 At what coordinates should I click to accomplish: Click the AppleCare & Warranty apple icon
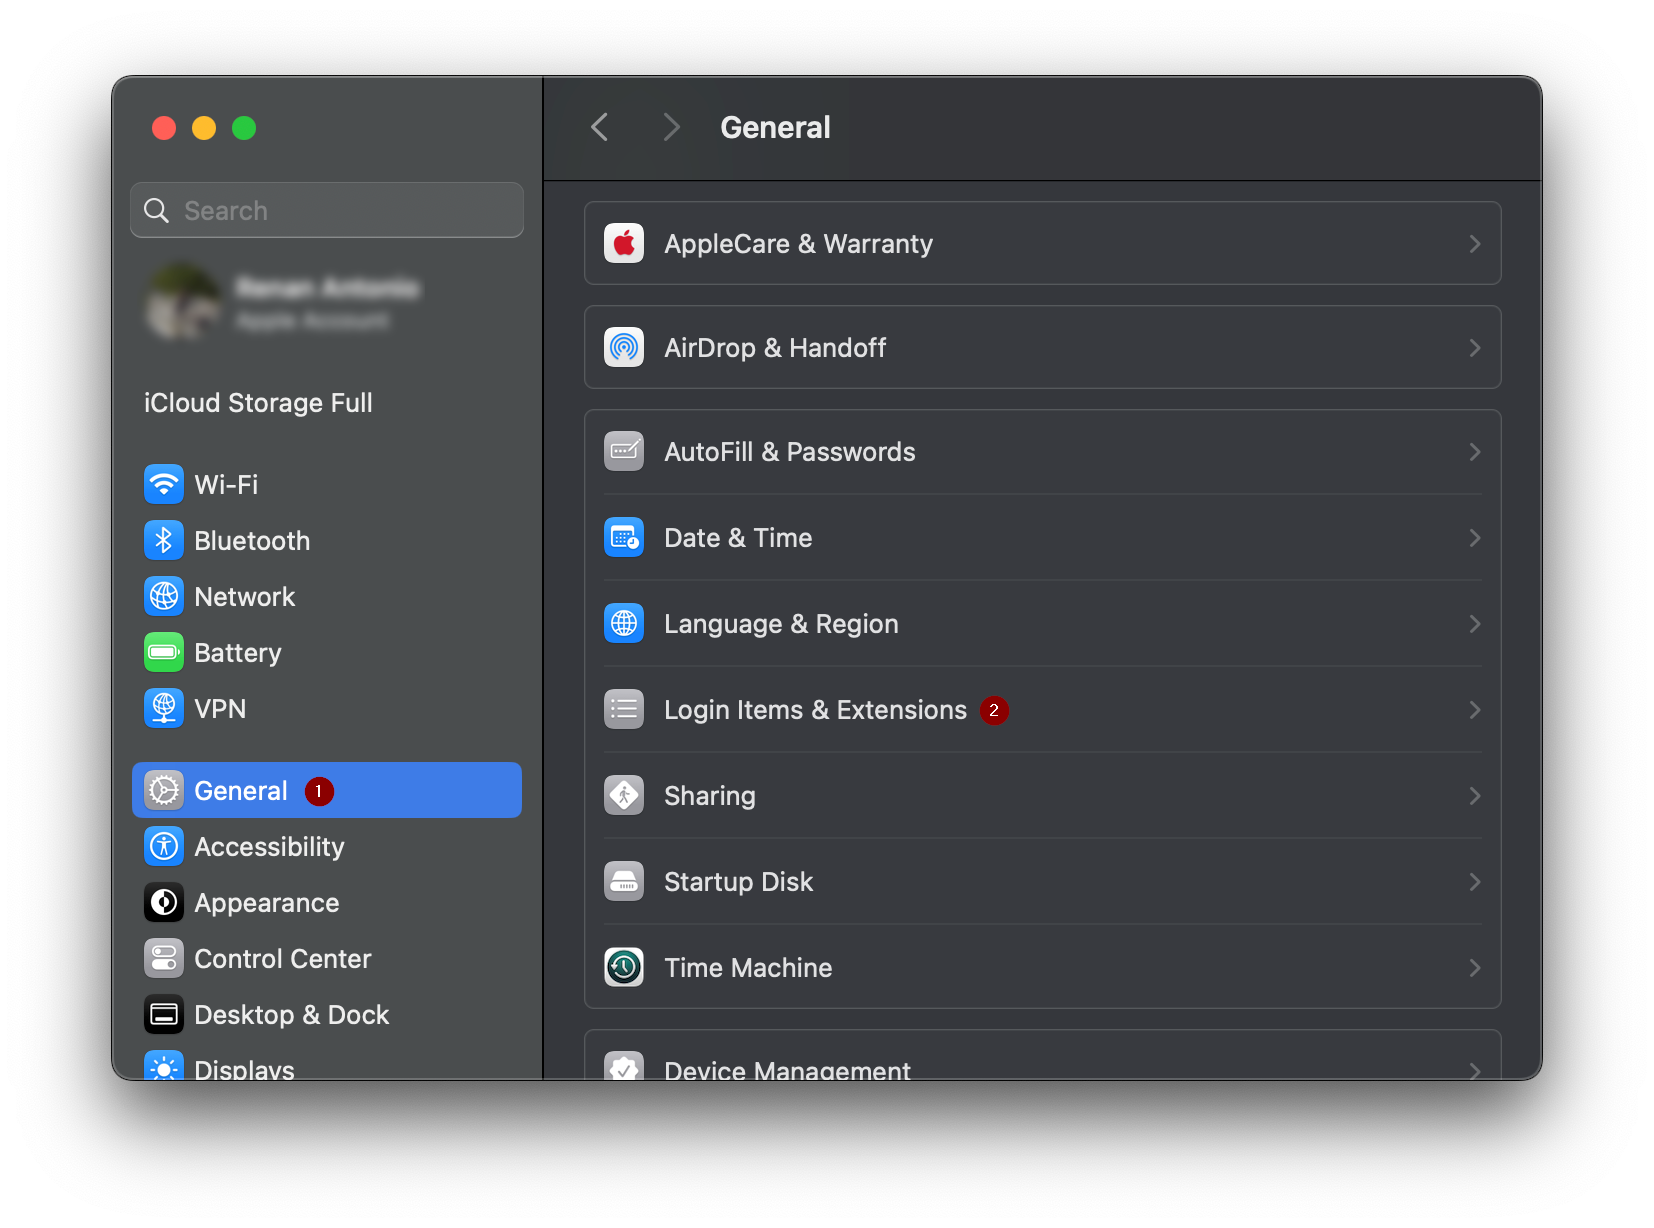[624, 244]
